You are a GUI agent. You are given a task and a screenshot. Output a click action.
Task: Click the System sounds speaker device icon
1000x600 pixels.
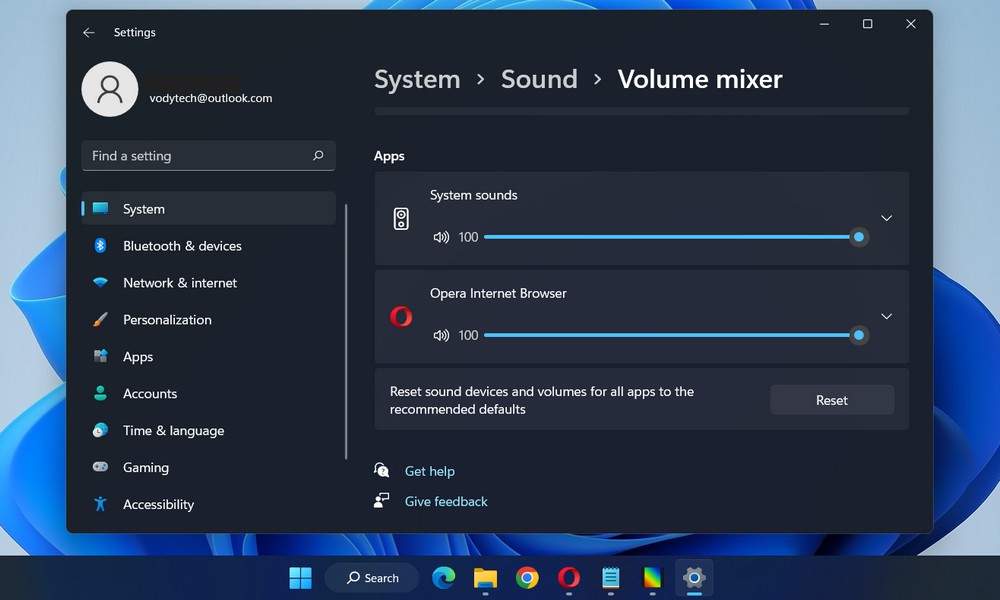pyautogui.click(x=401, y=219)
